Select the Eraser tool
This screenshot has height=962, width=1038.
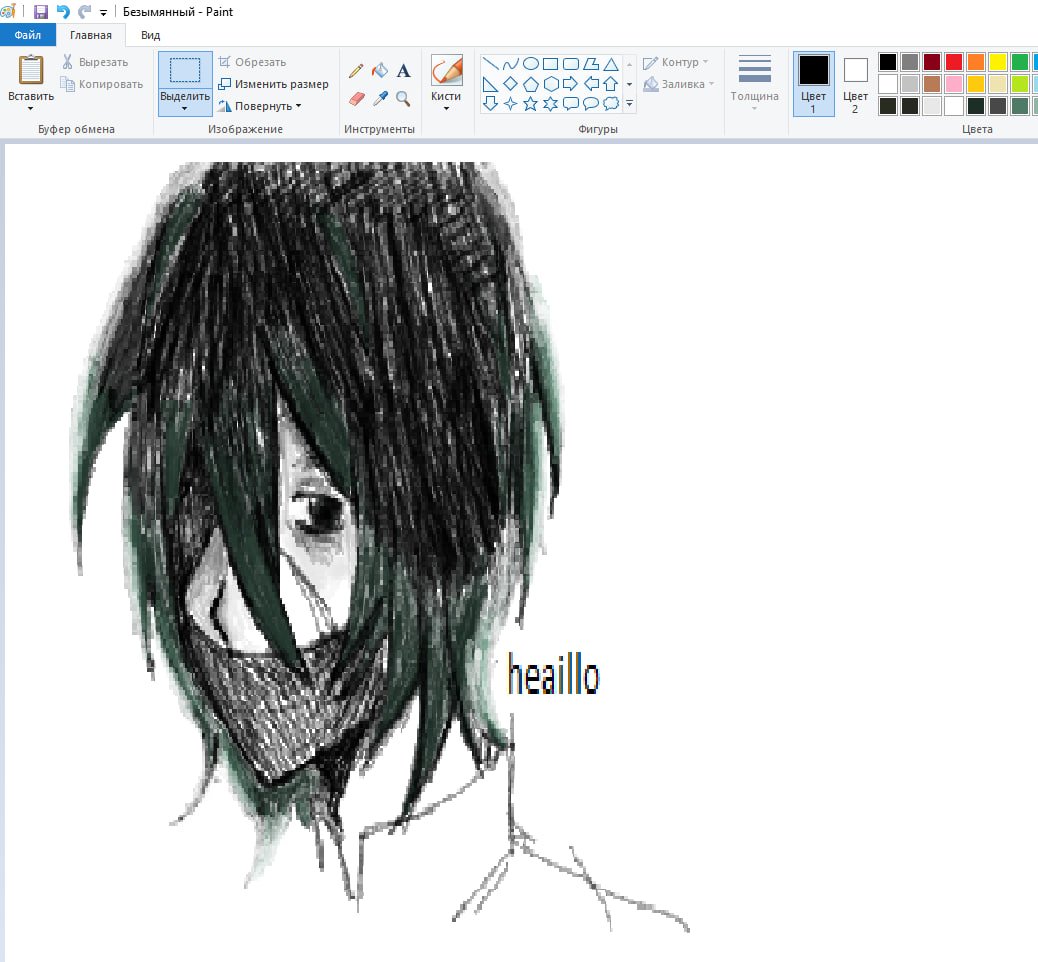click(356, 99)
